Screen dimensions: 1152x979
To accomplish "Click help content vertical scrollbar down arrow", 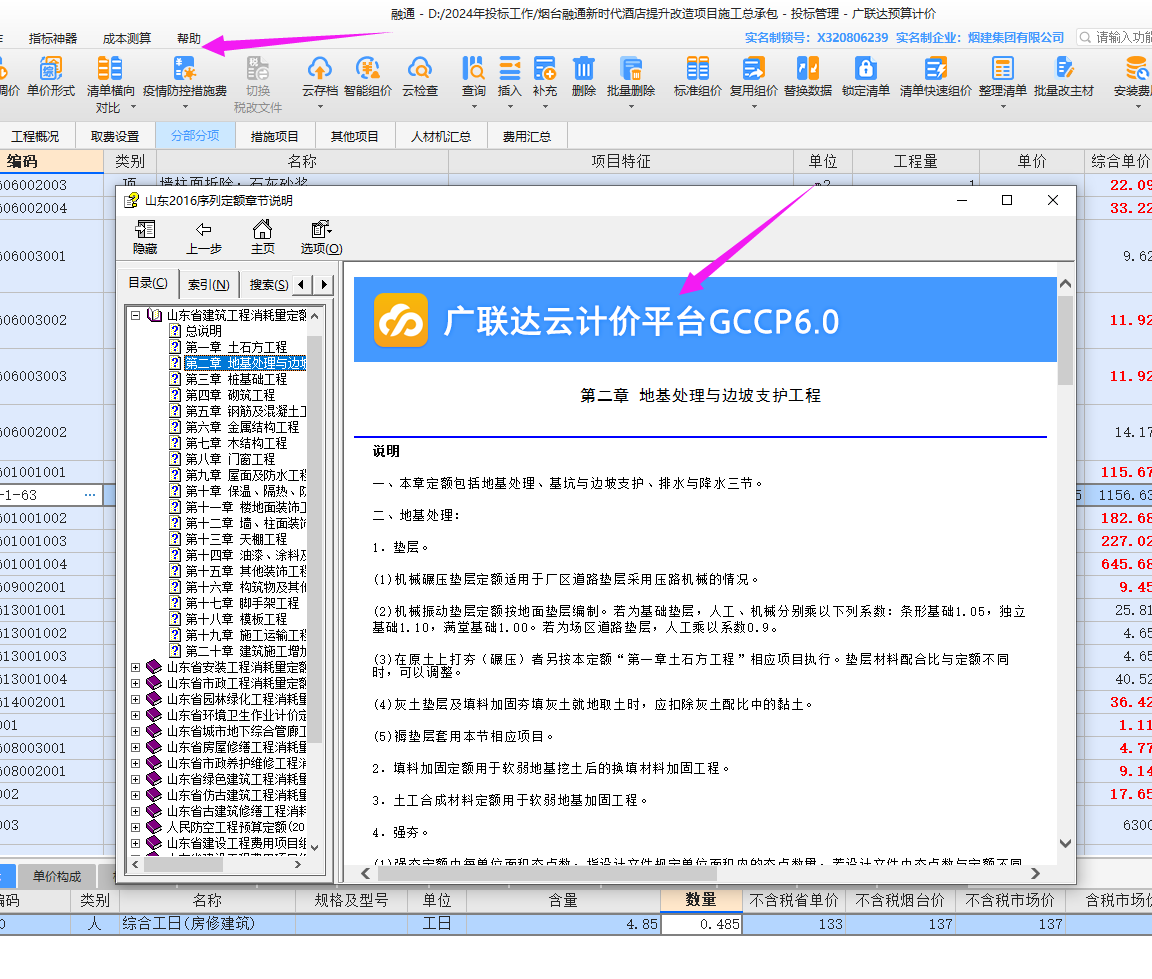I will (1065, 844).
